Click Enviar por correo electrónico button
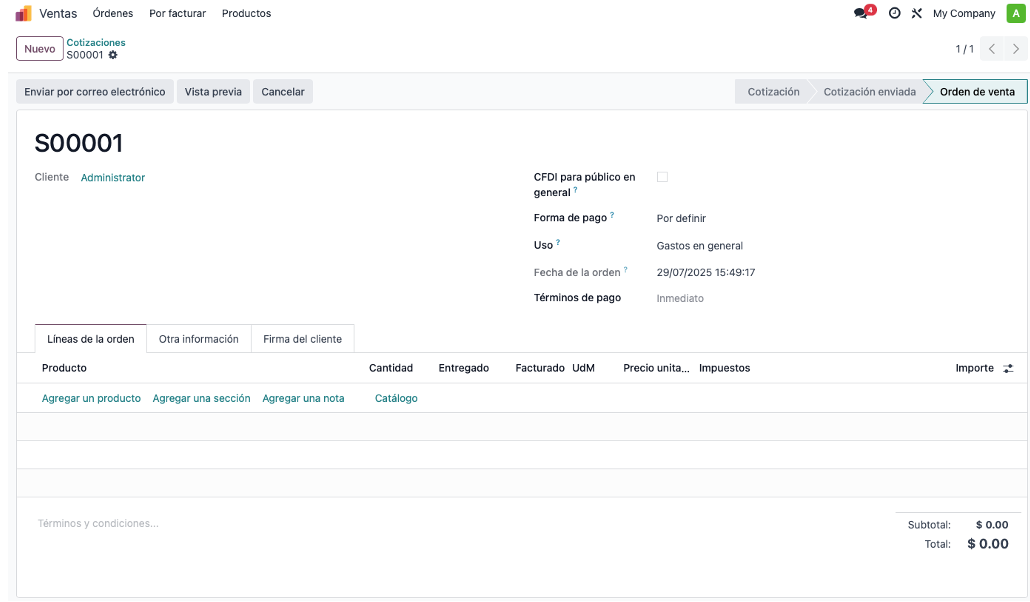The height and width of the screenshot is (602, 1030). [x=95, y=92]
